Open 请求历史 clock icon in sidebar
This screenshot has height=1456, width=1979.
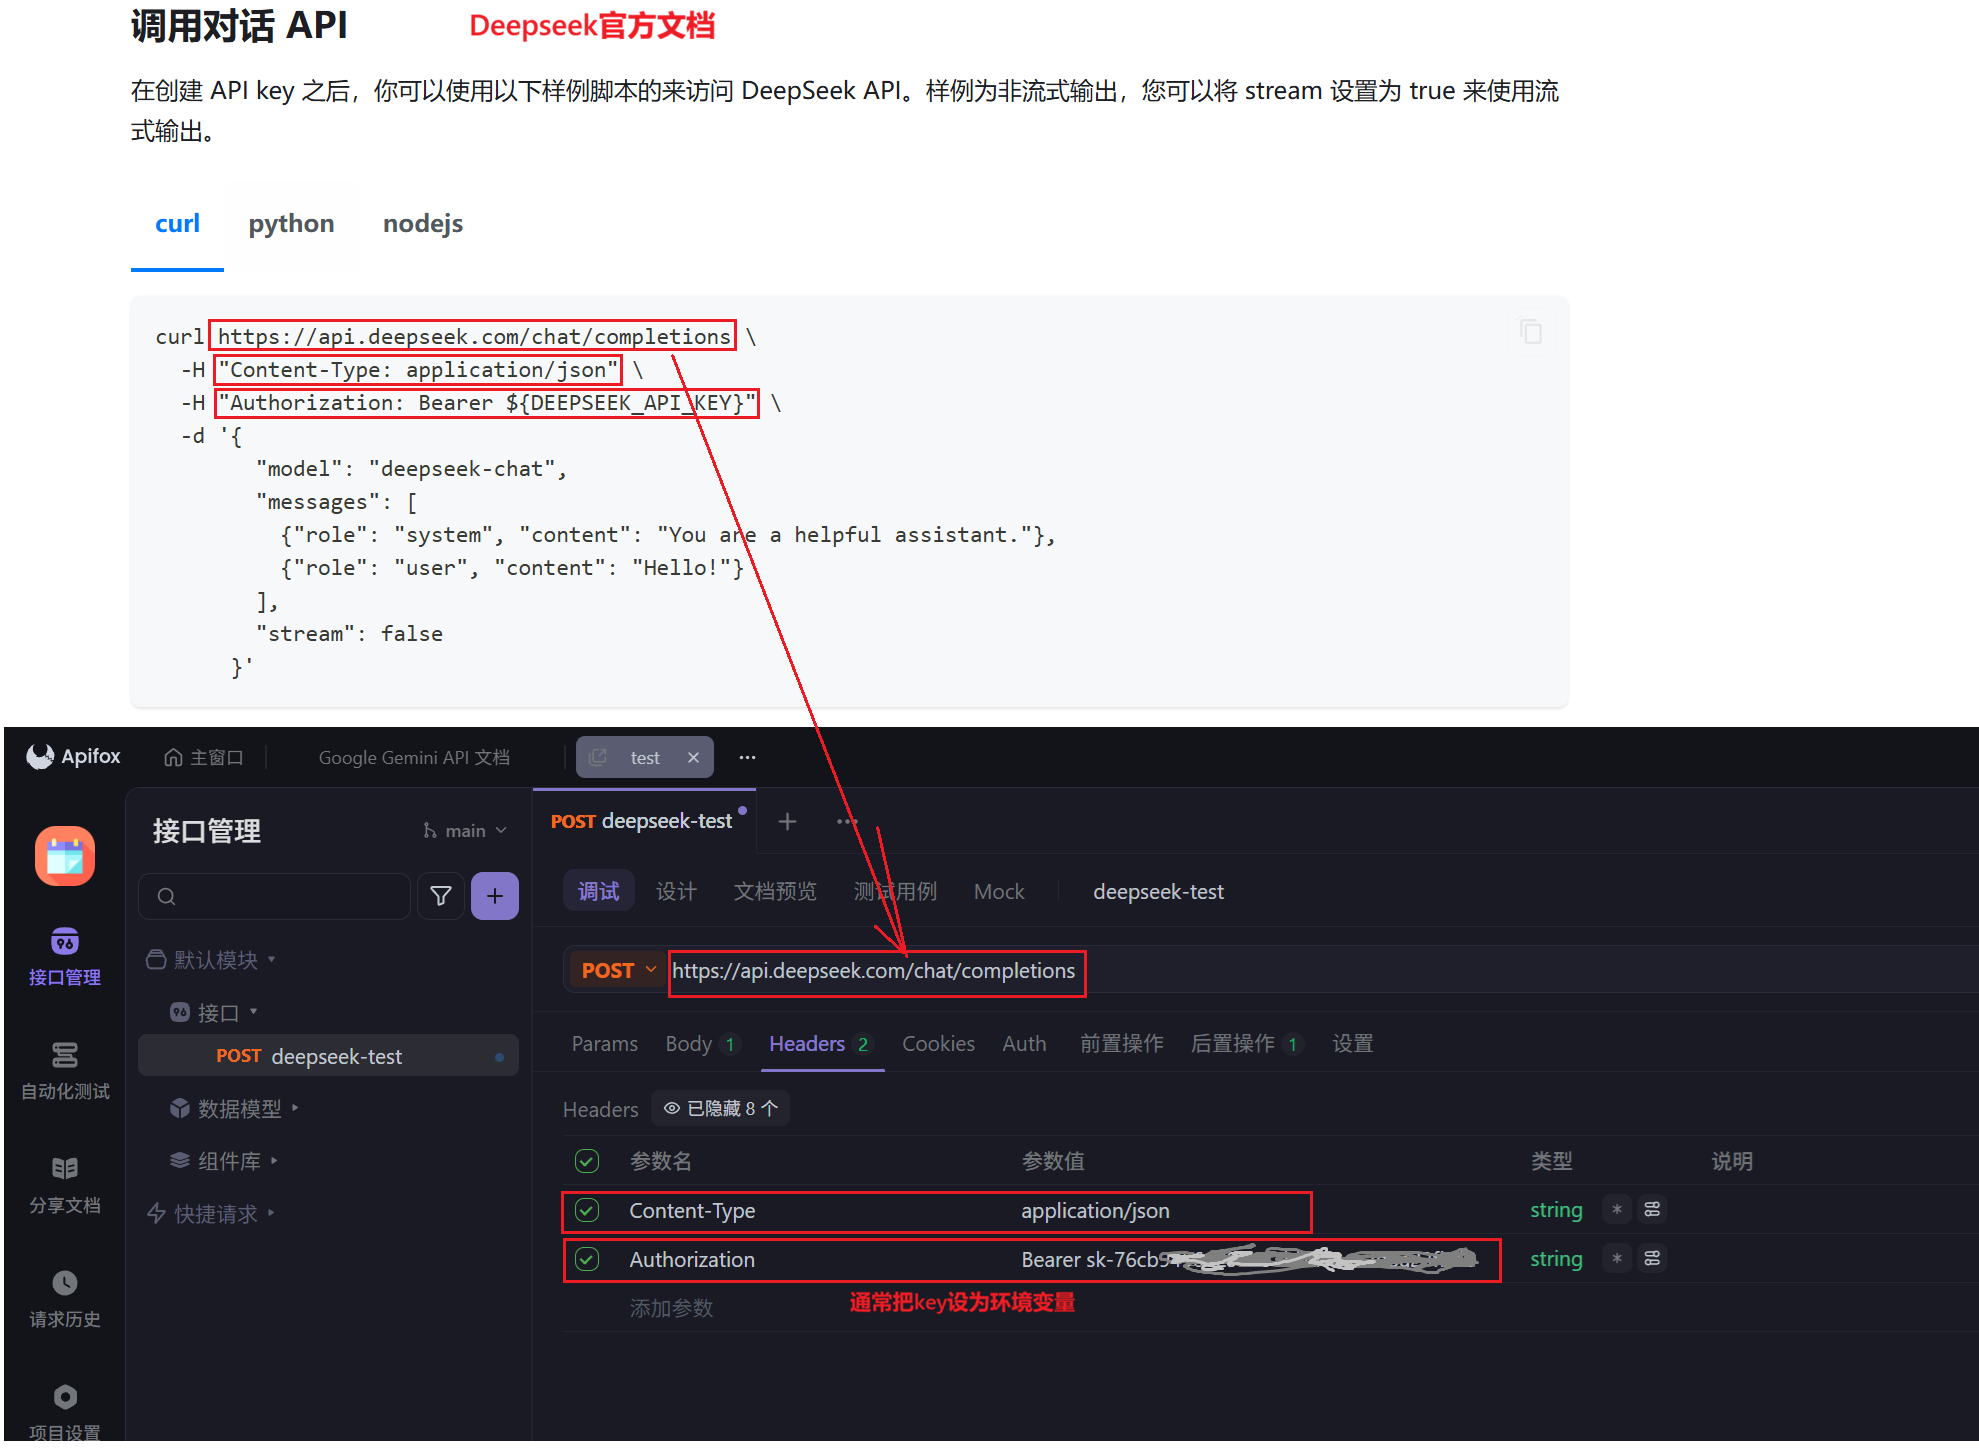click(65, 1283)
